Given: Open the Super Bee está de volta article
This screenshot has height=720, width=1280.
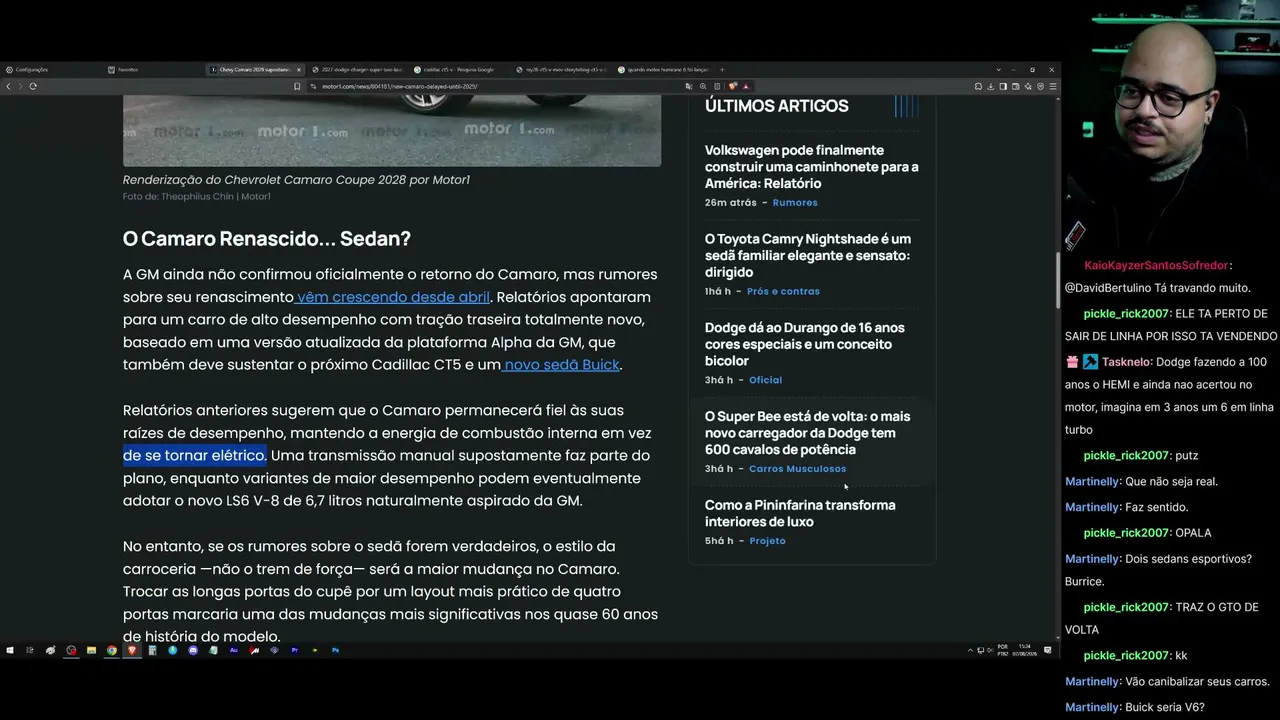Looking at the screenshot, I should click(x=807, y=433).
